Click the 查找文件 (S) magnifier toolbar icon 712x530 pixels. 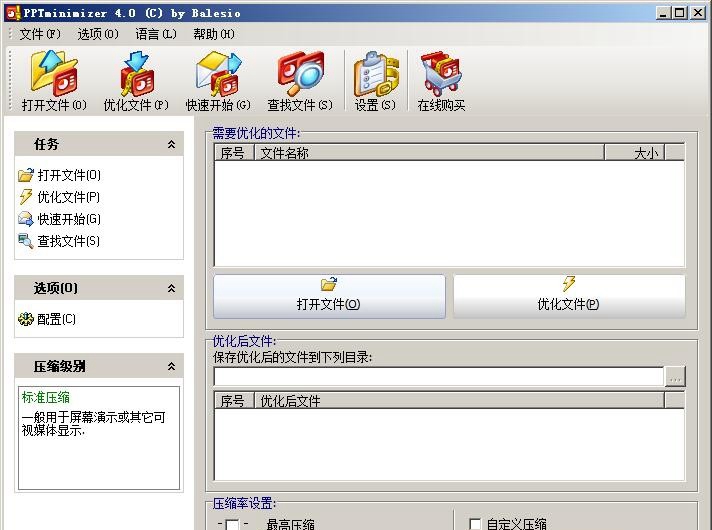pos(300,73)
